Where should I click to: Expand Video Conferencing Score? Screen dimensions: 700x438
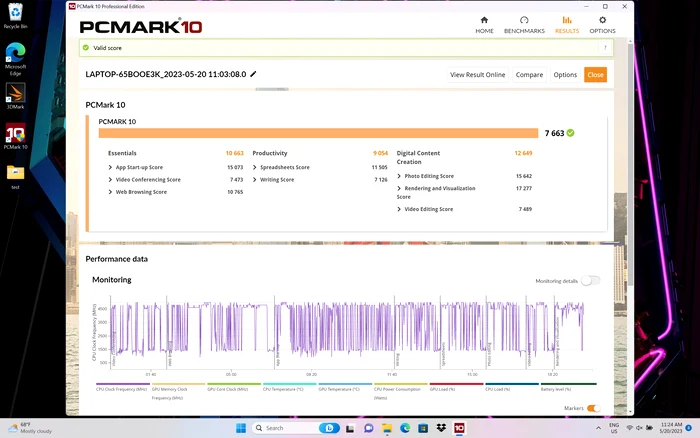[110, 179]
